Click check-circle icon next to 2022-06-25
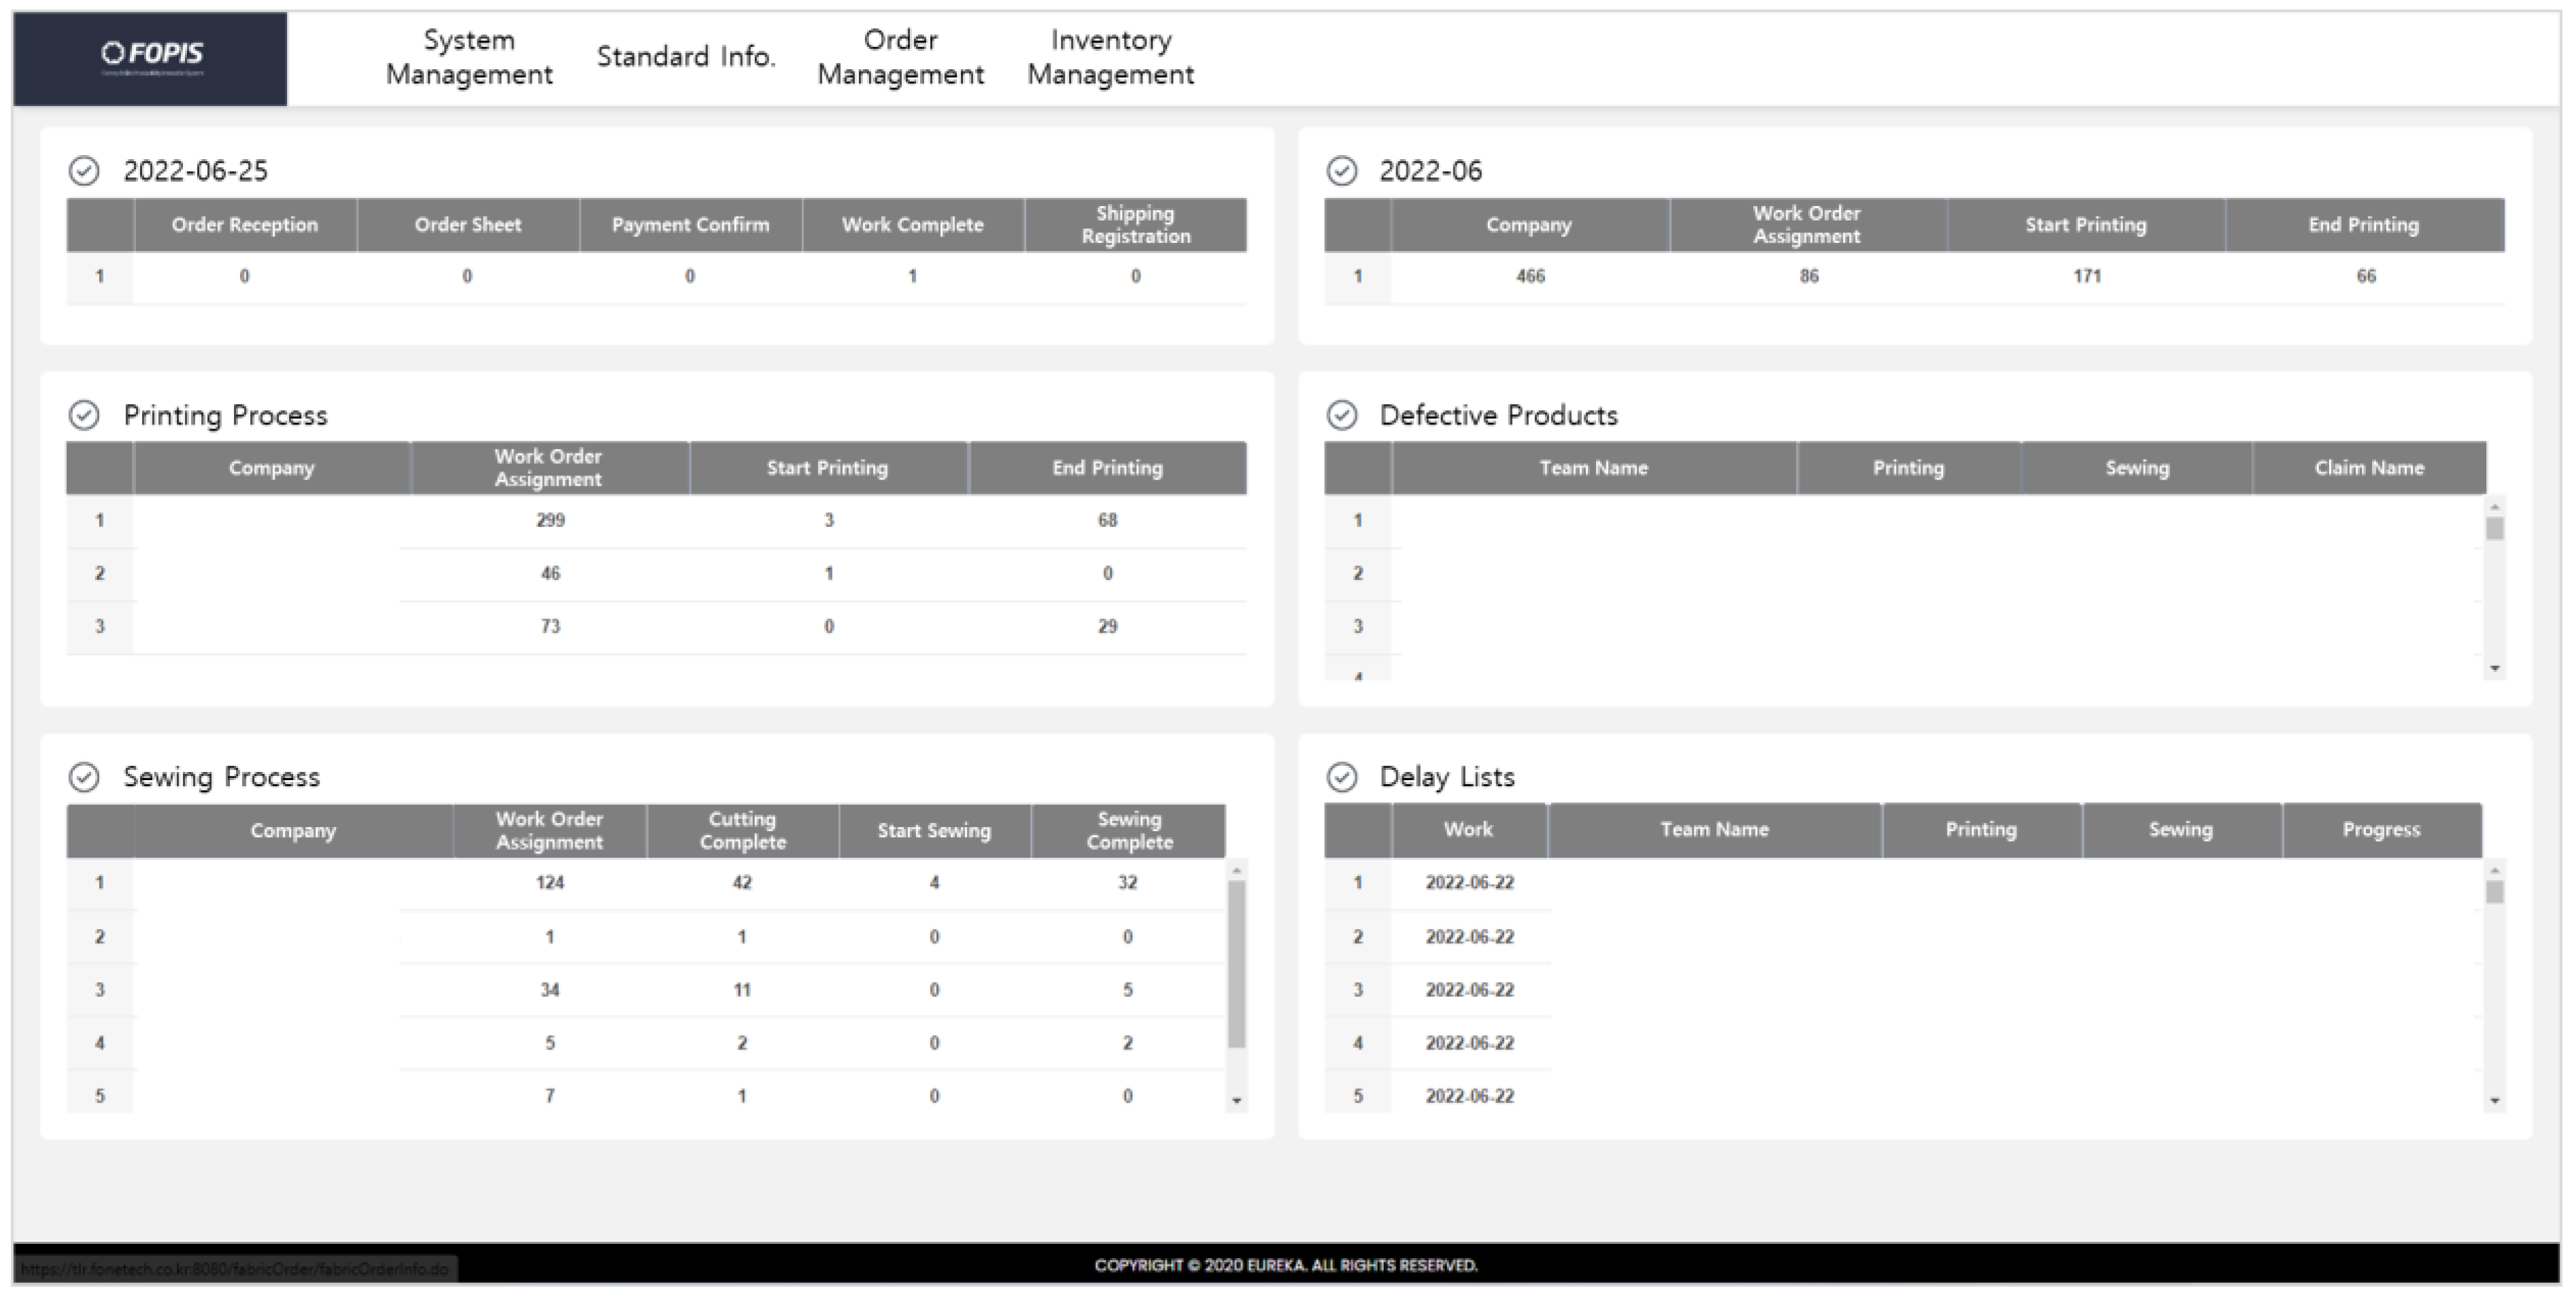The width and height of the screenshot is (2576, 1299). click(84, 171)
